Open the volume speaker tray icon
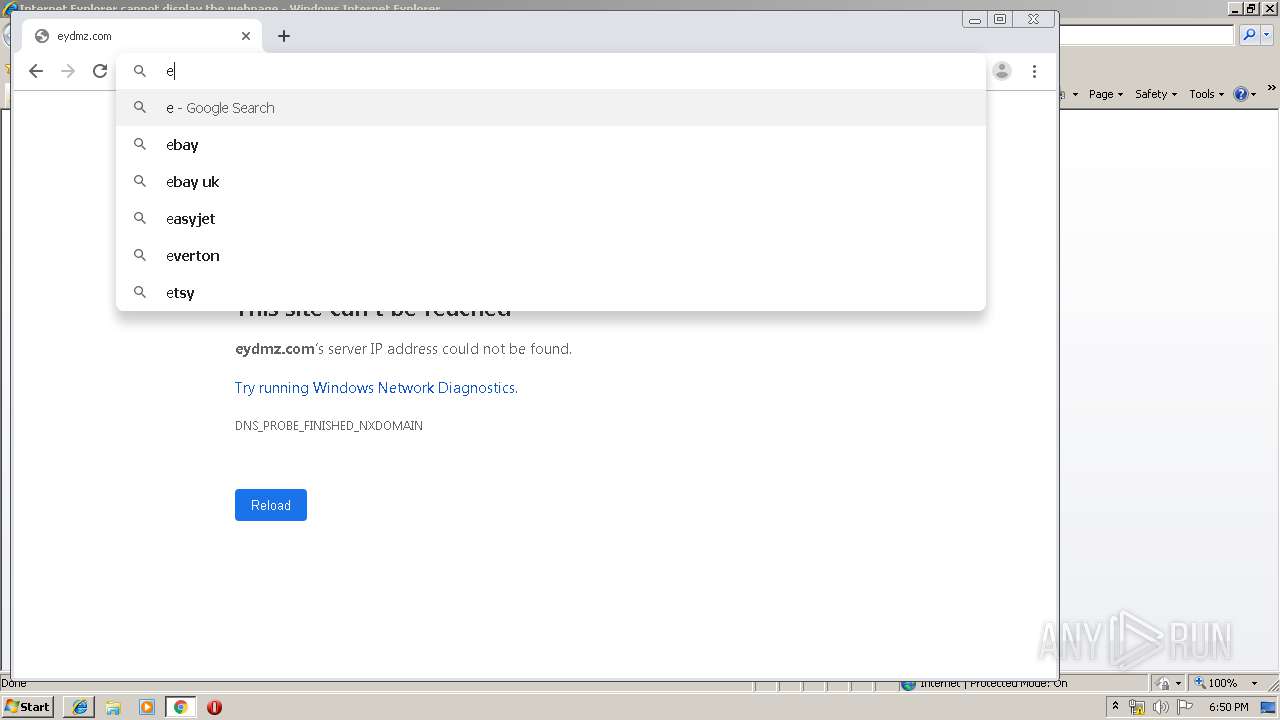Image resolution: width=1280 pixels, height=720 pixels. pyautogui.click(x=1161, y=707)
